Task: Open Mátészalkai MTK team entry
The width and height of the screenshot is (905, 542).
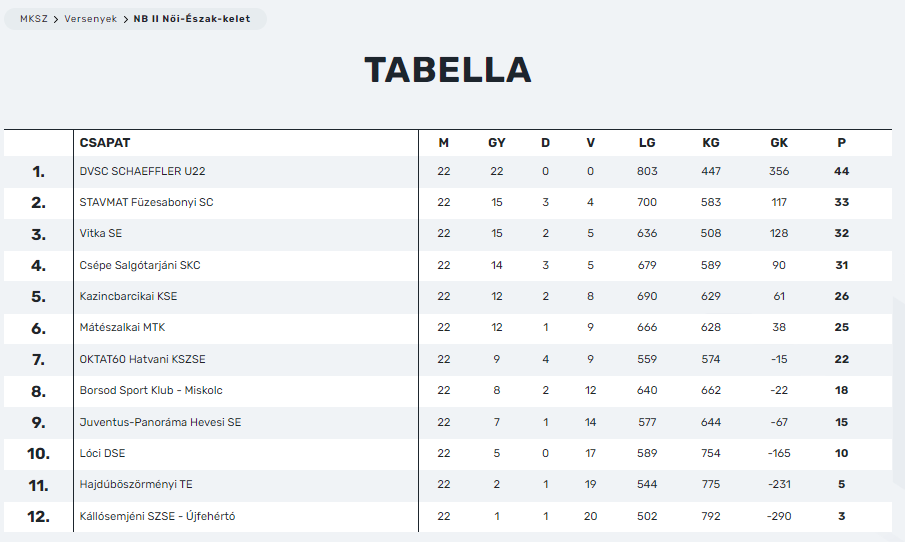Action: (x=122, y=327)
